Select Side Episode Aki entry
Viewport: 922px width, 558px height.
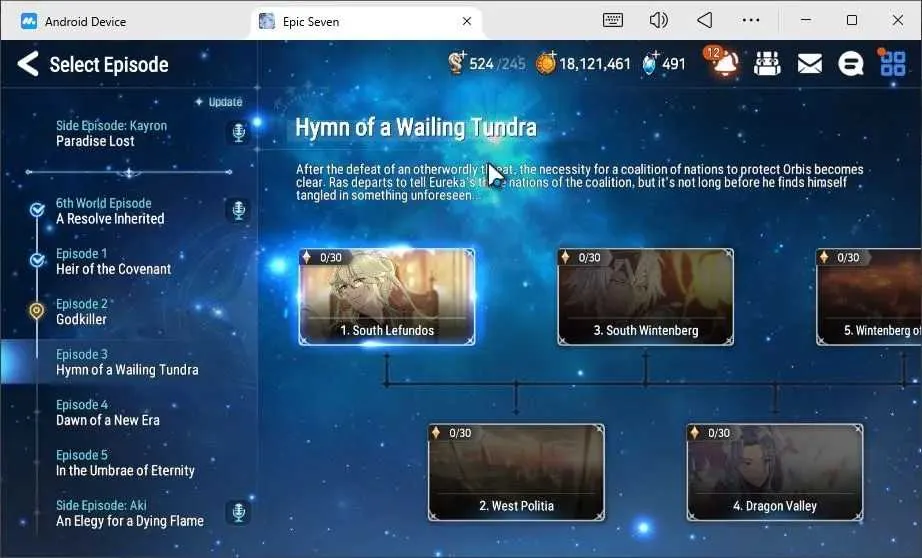(130, 513)
